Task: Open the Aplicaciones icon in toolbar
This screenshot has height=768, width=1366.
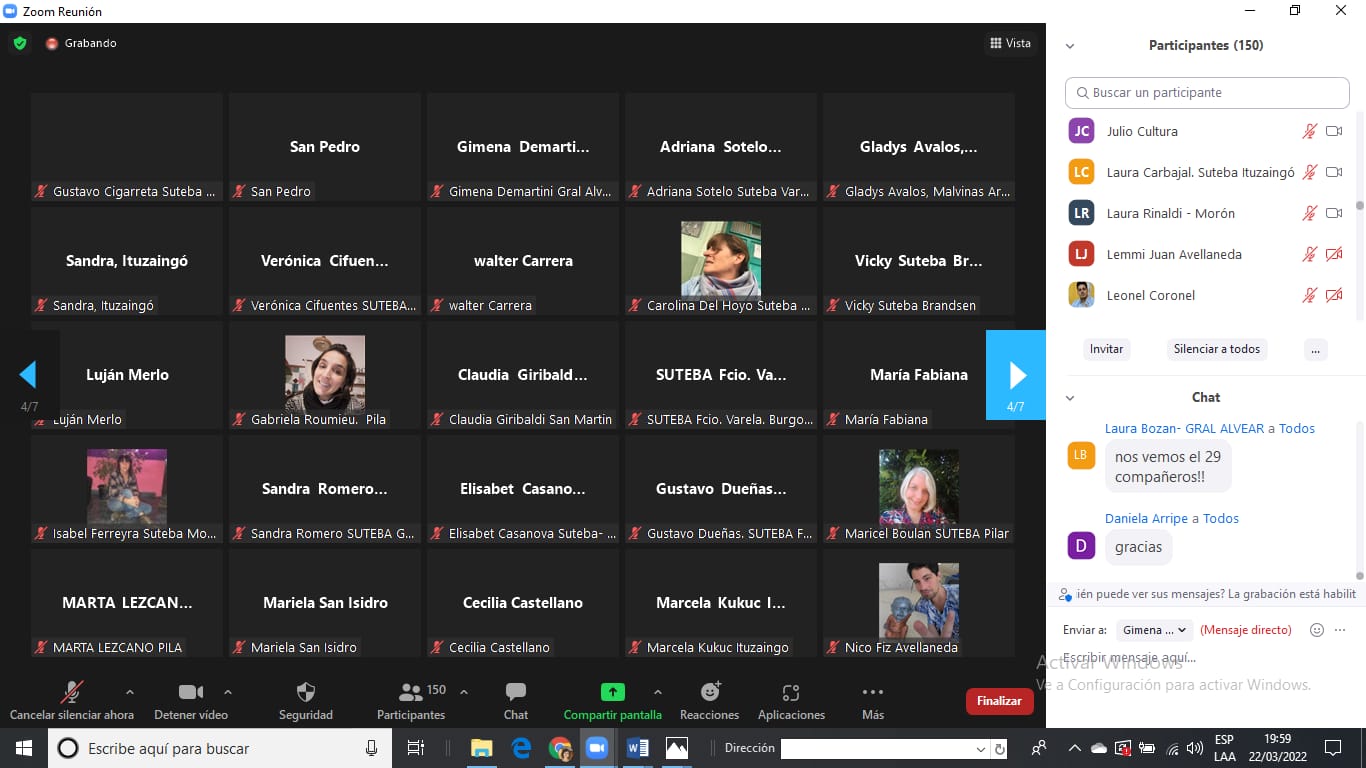Action: click(791, 692)
